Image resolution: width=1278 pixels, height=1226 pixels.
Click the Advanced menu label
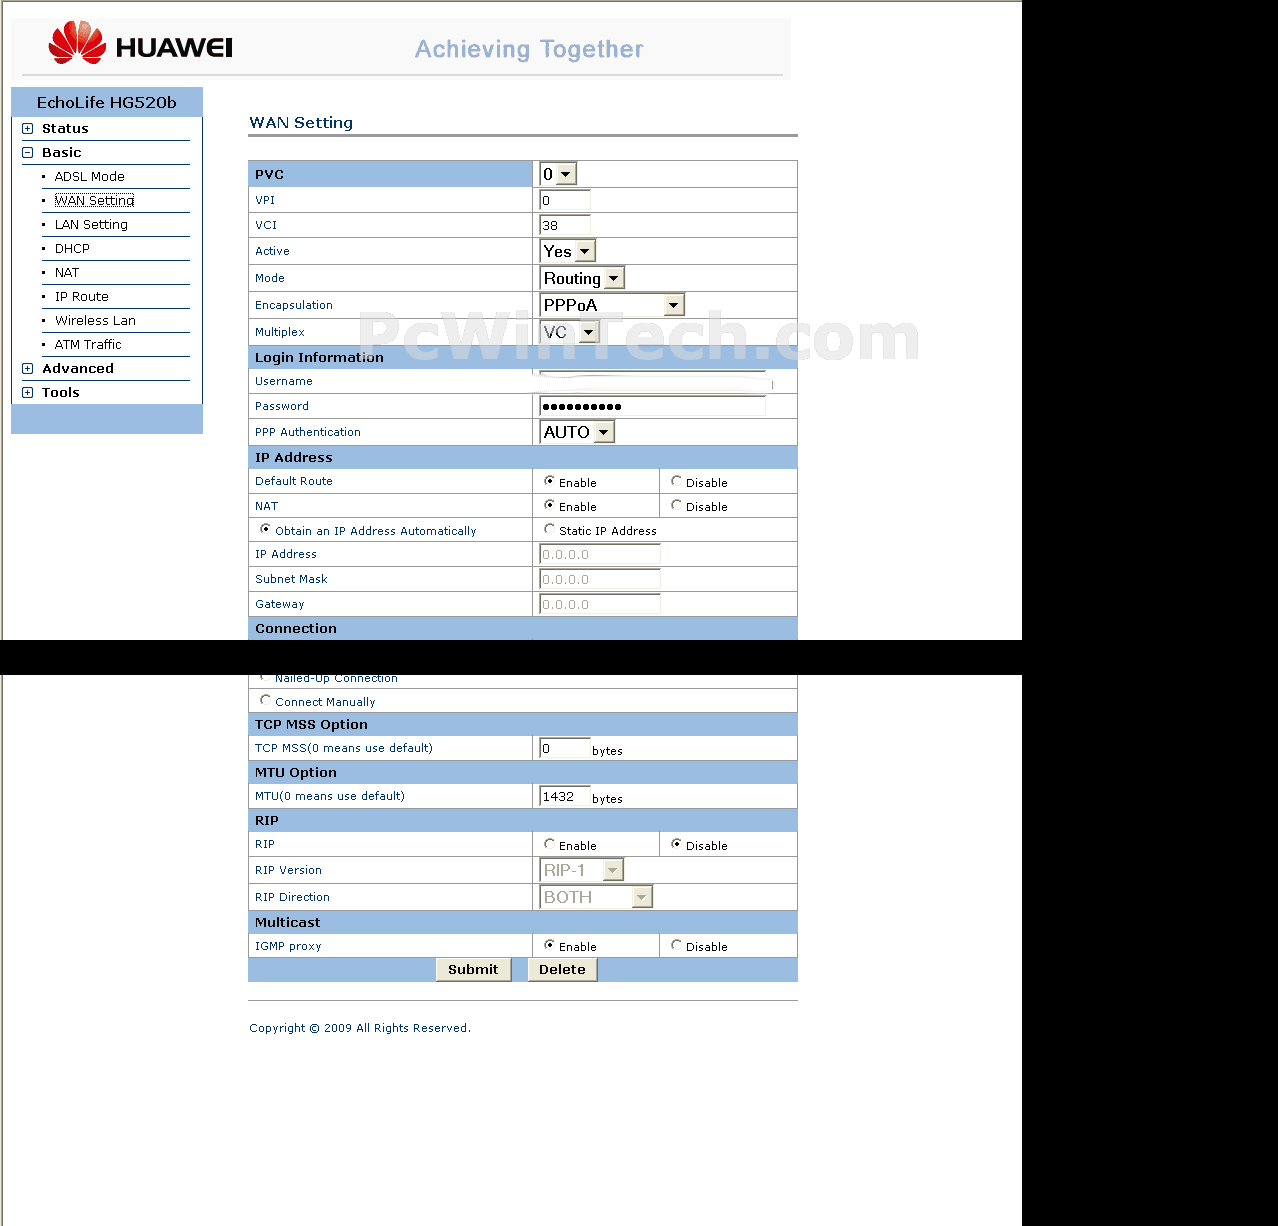[x=78, y=369]
